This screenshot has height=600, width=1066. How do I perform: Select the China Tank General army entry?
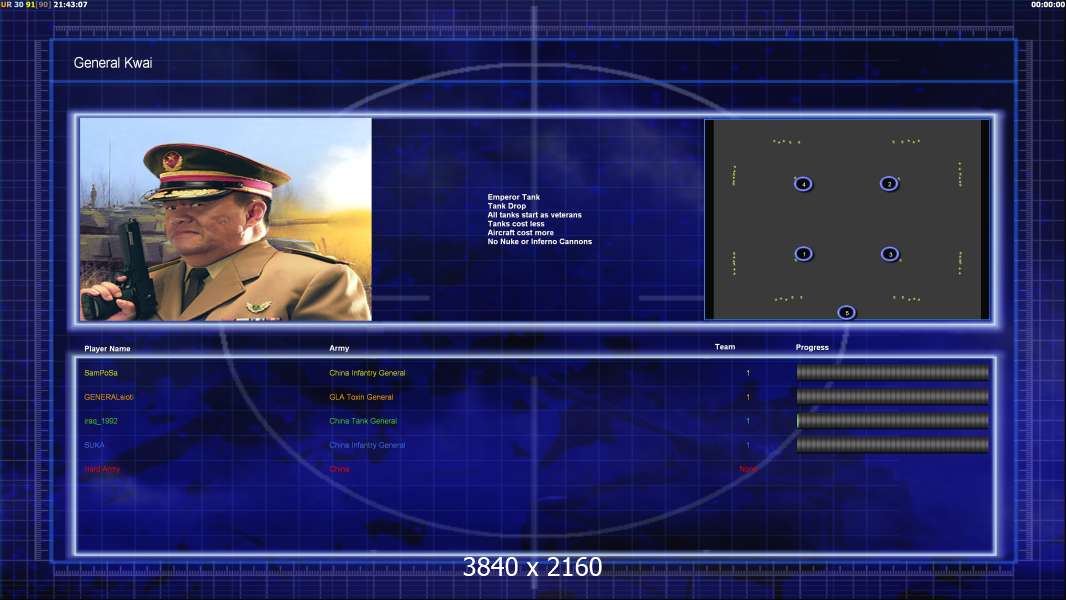[363, 421]
